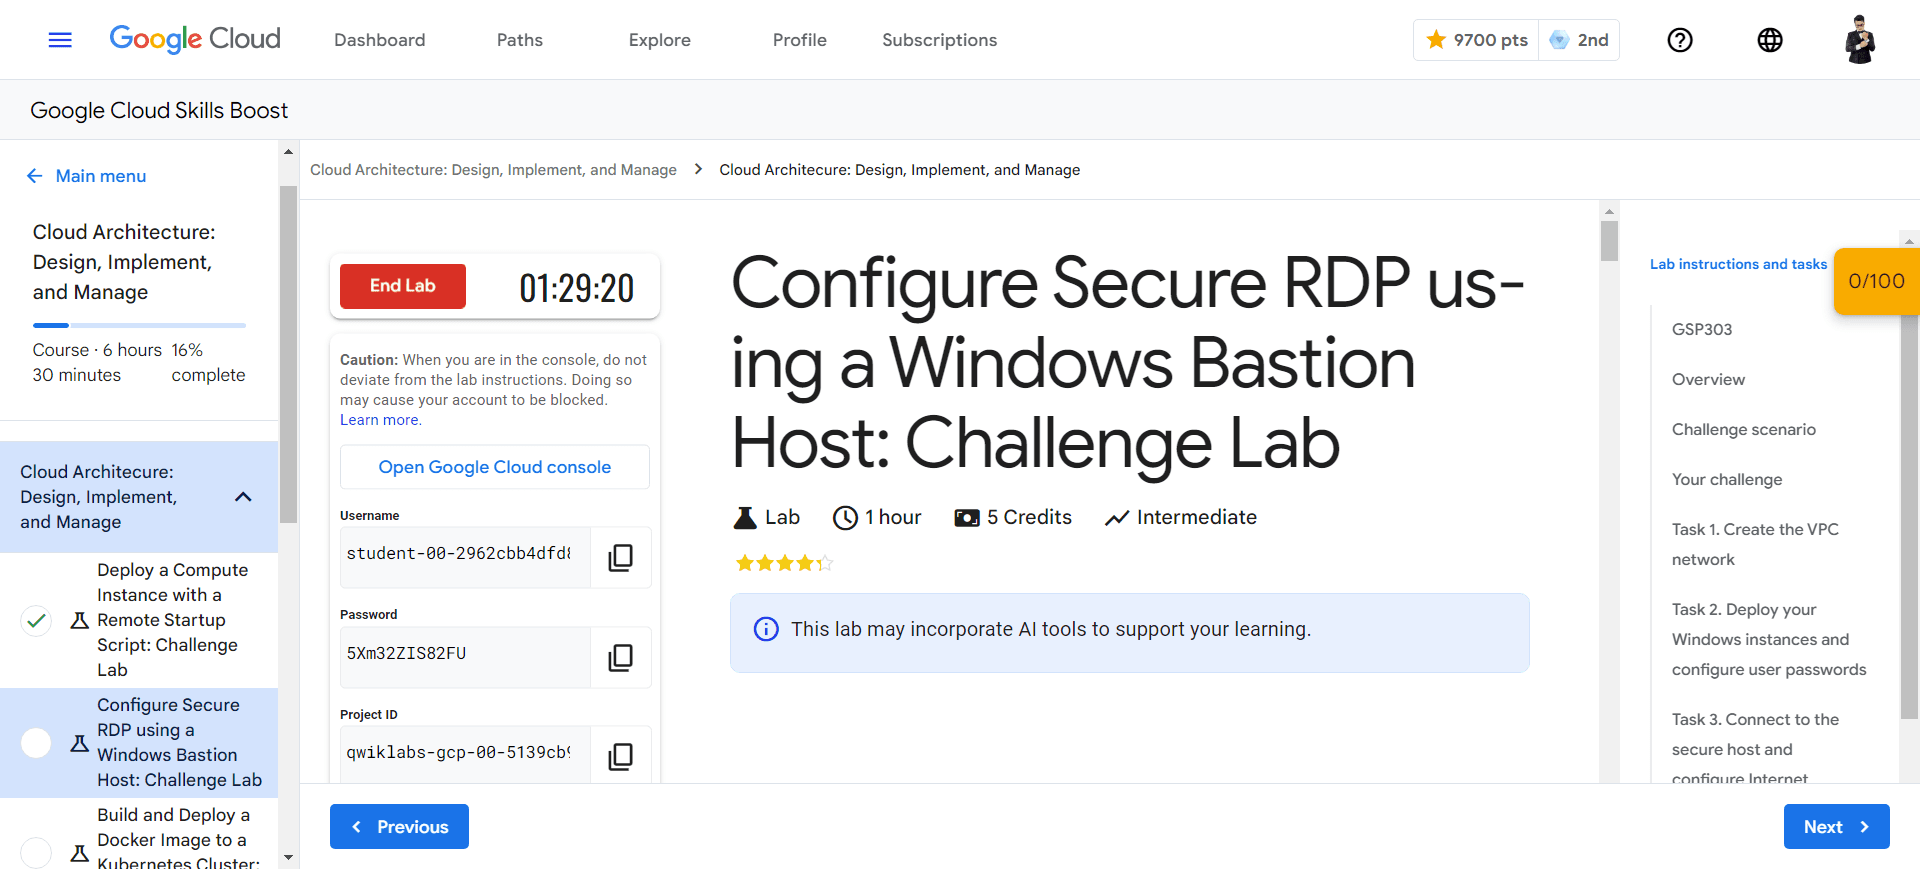Click the info icon in AI tools notice

[766, 629]
